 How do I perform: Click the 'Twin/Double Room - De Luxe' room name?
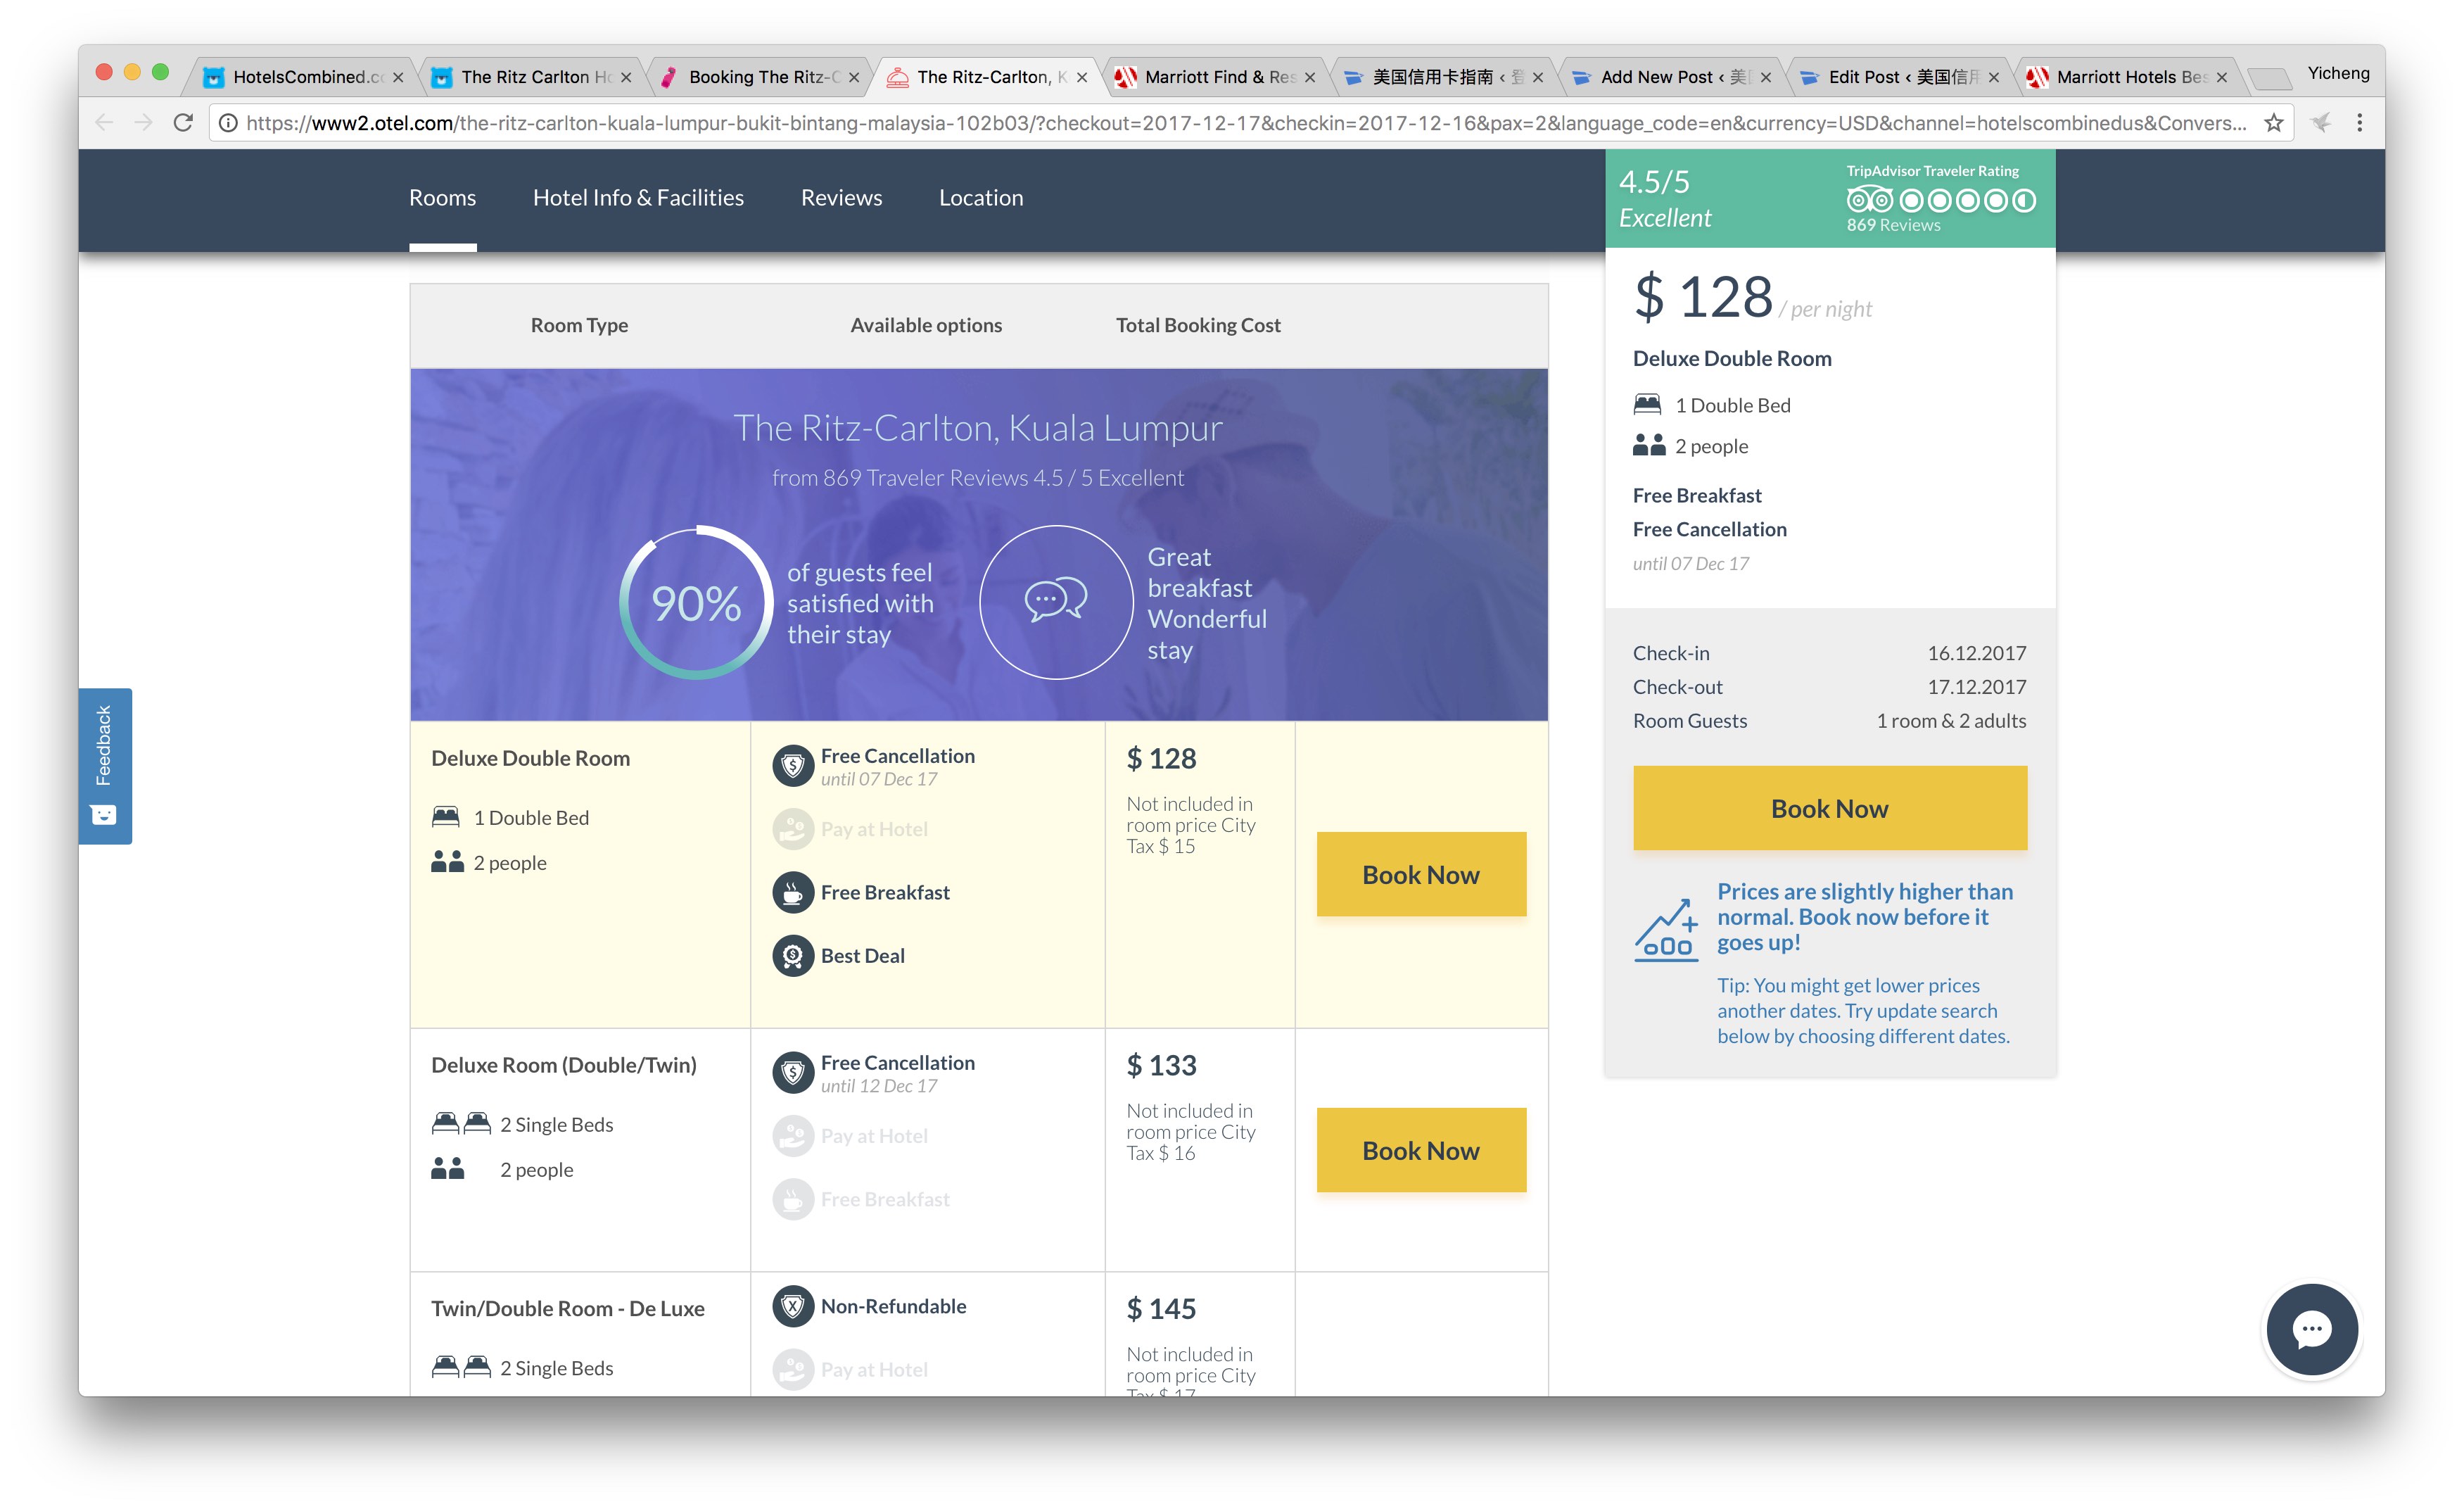click(567, 1308)
